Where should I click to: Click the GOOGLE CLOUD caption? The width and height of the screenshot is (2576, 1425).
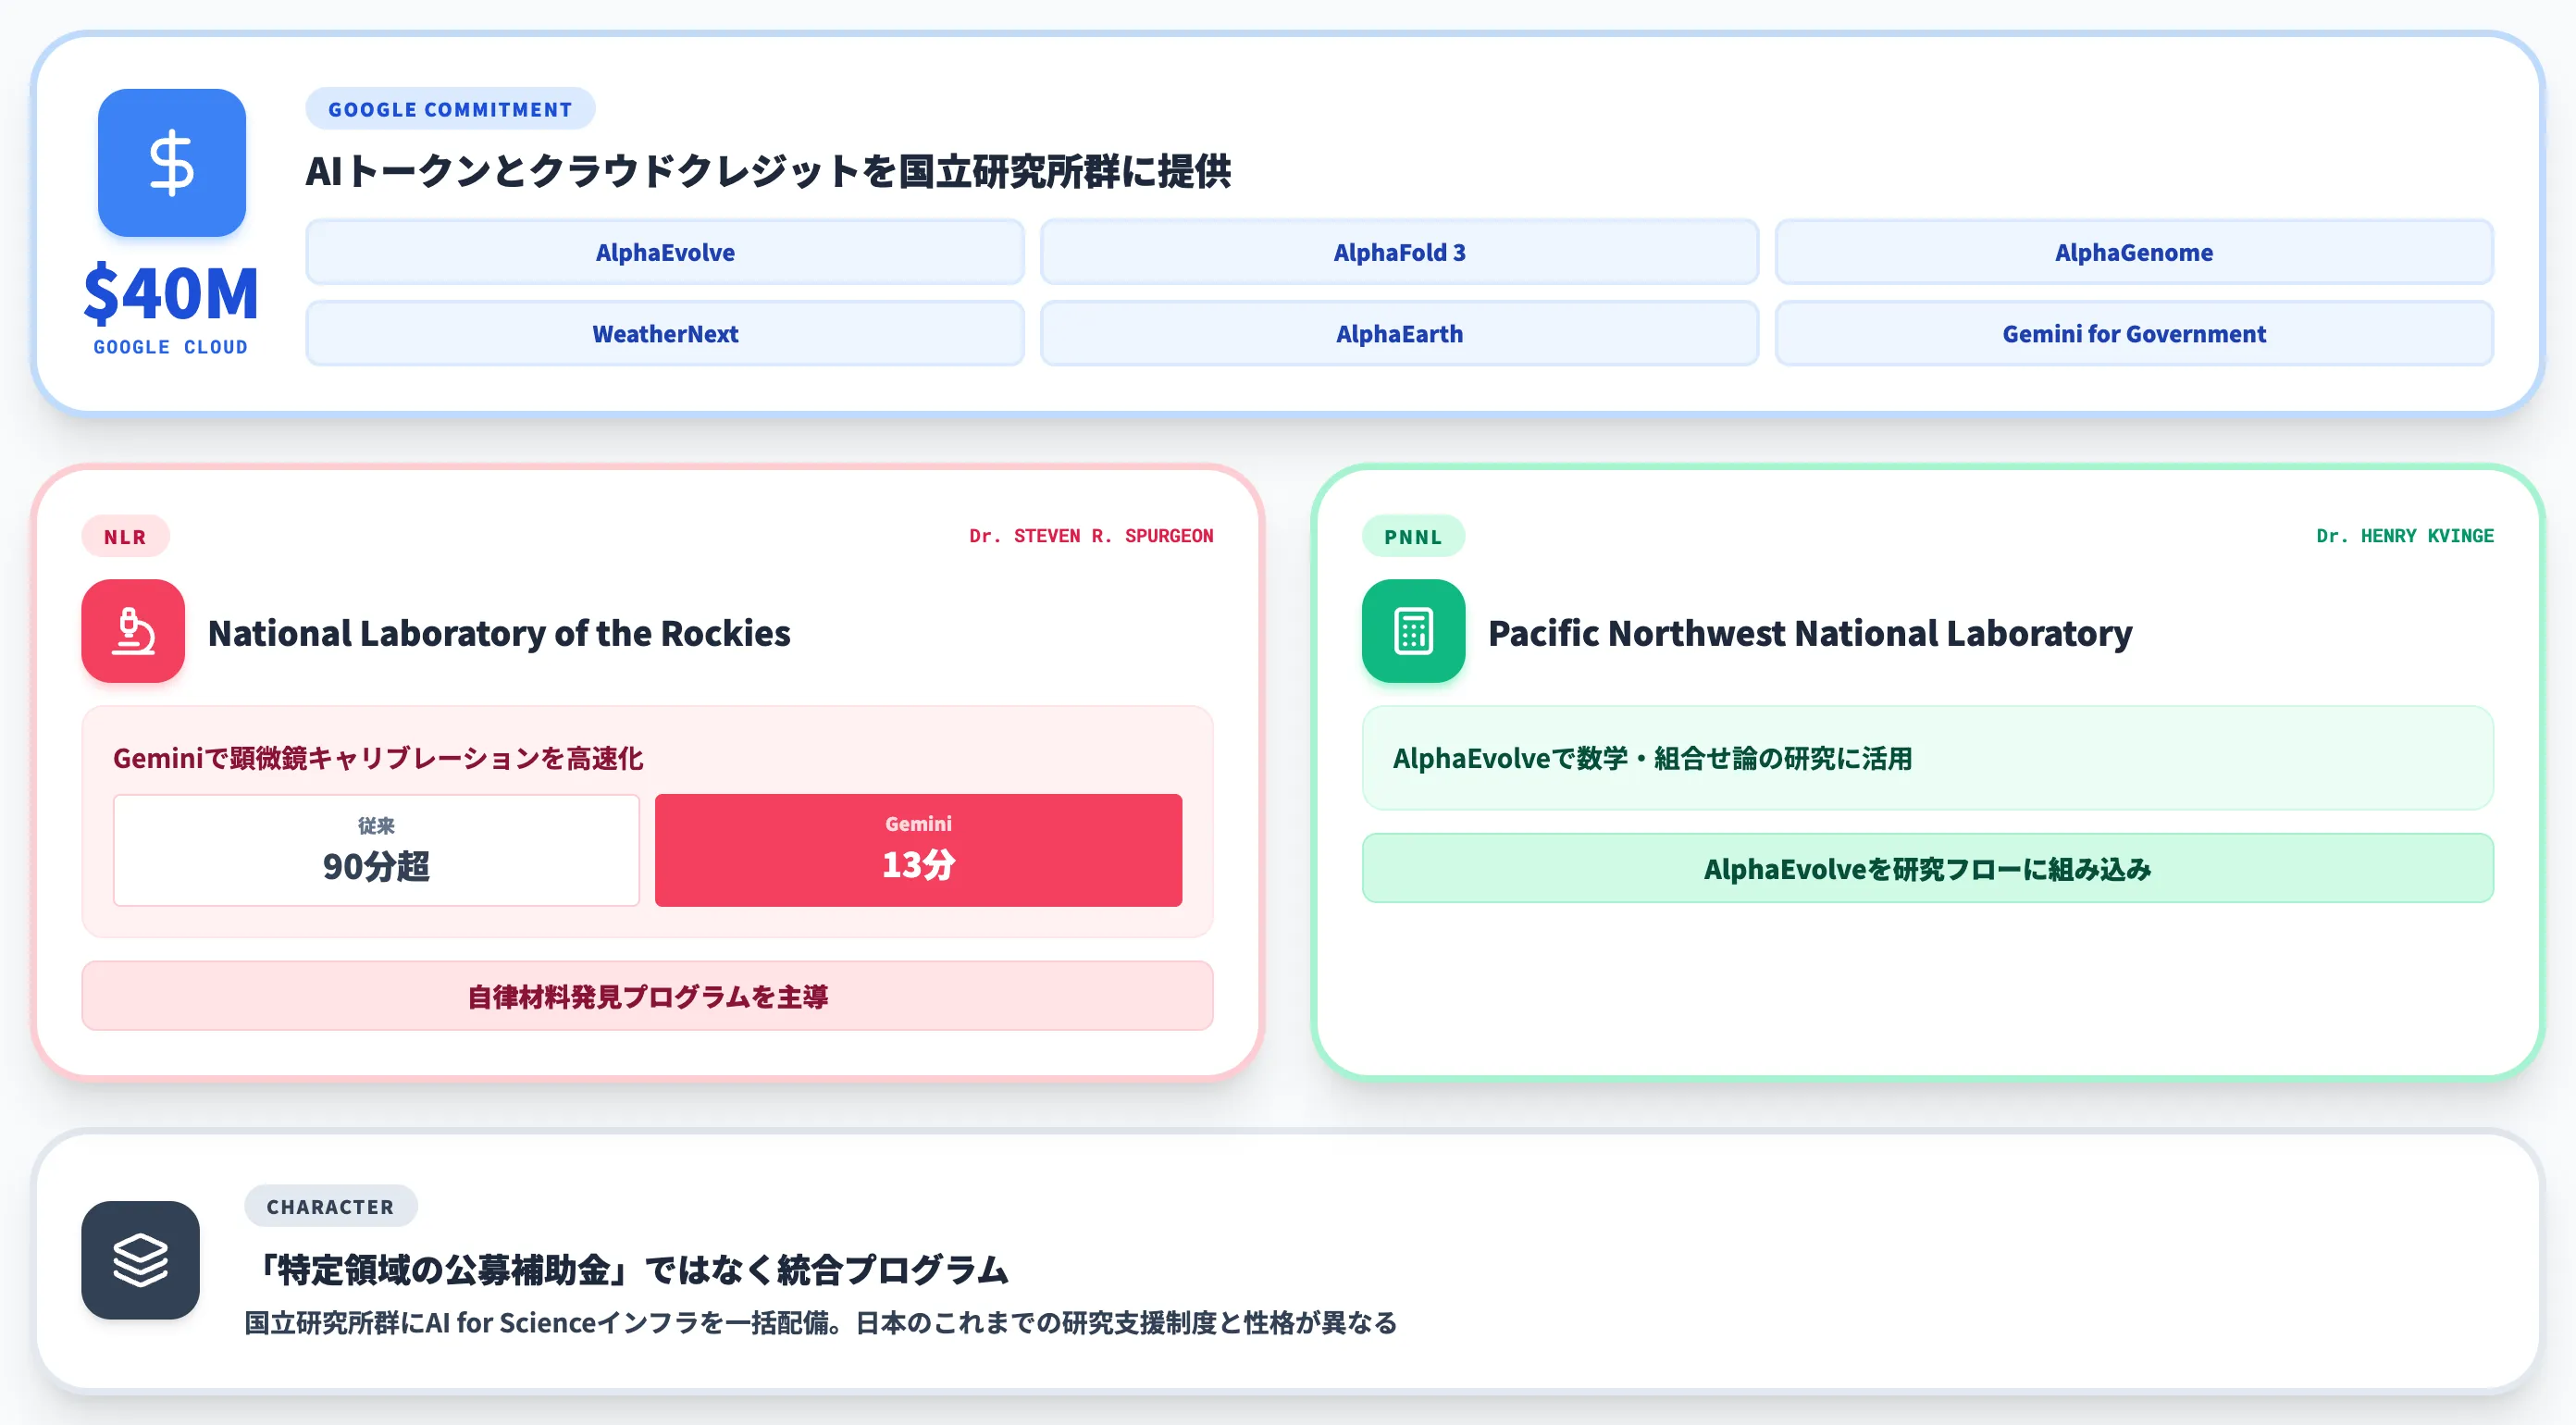click(x=171, y=347)
